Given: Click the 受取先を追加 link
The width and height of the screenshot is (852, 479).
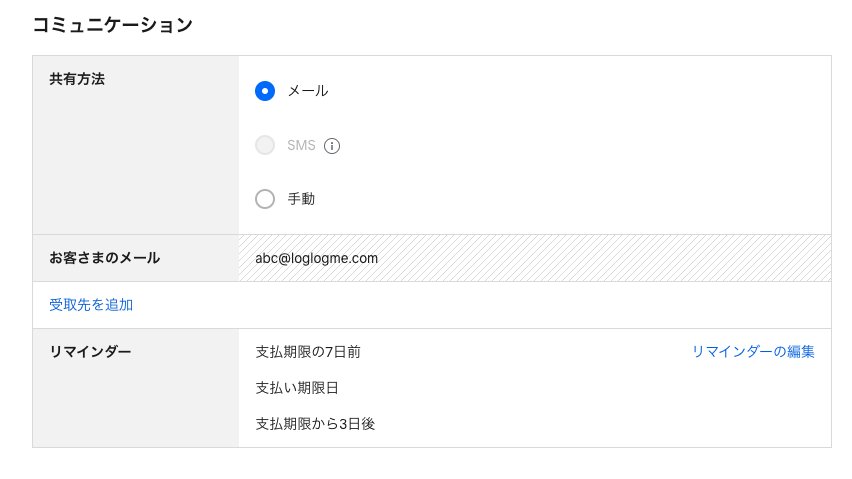Looking at the screenshot, I should point(91,305).
